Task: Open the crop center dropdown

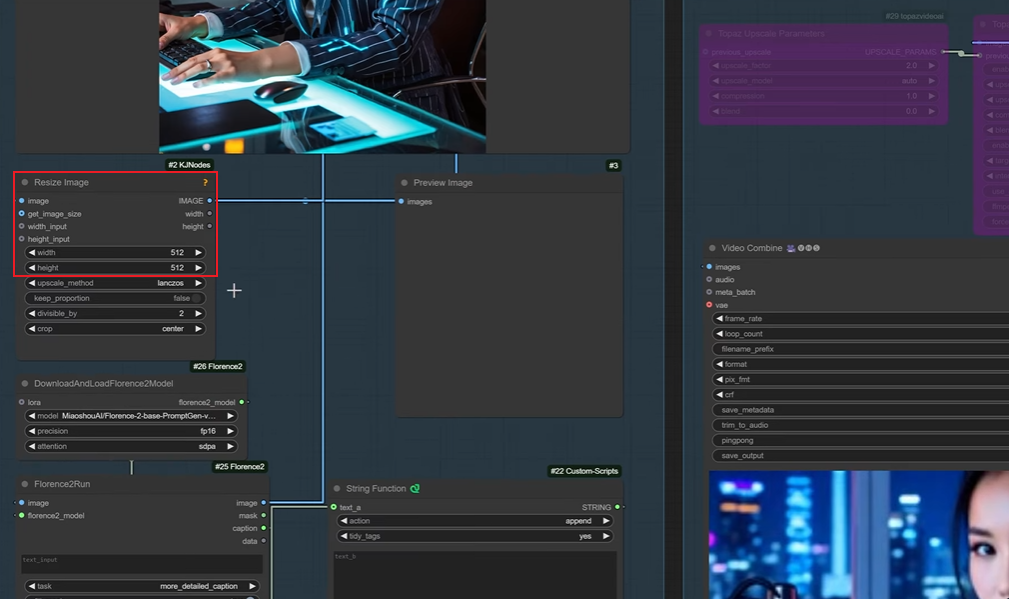Action: click(x=115, y=329)
